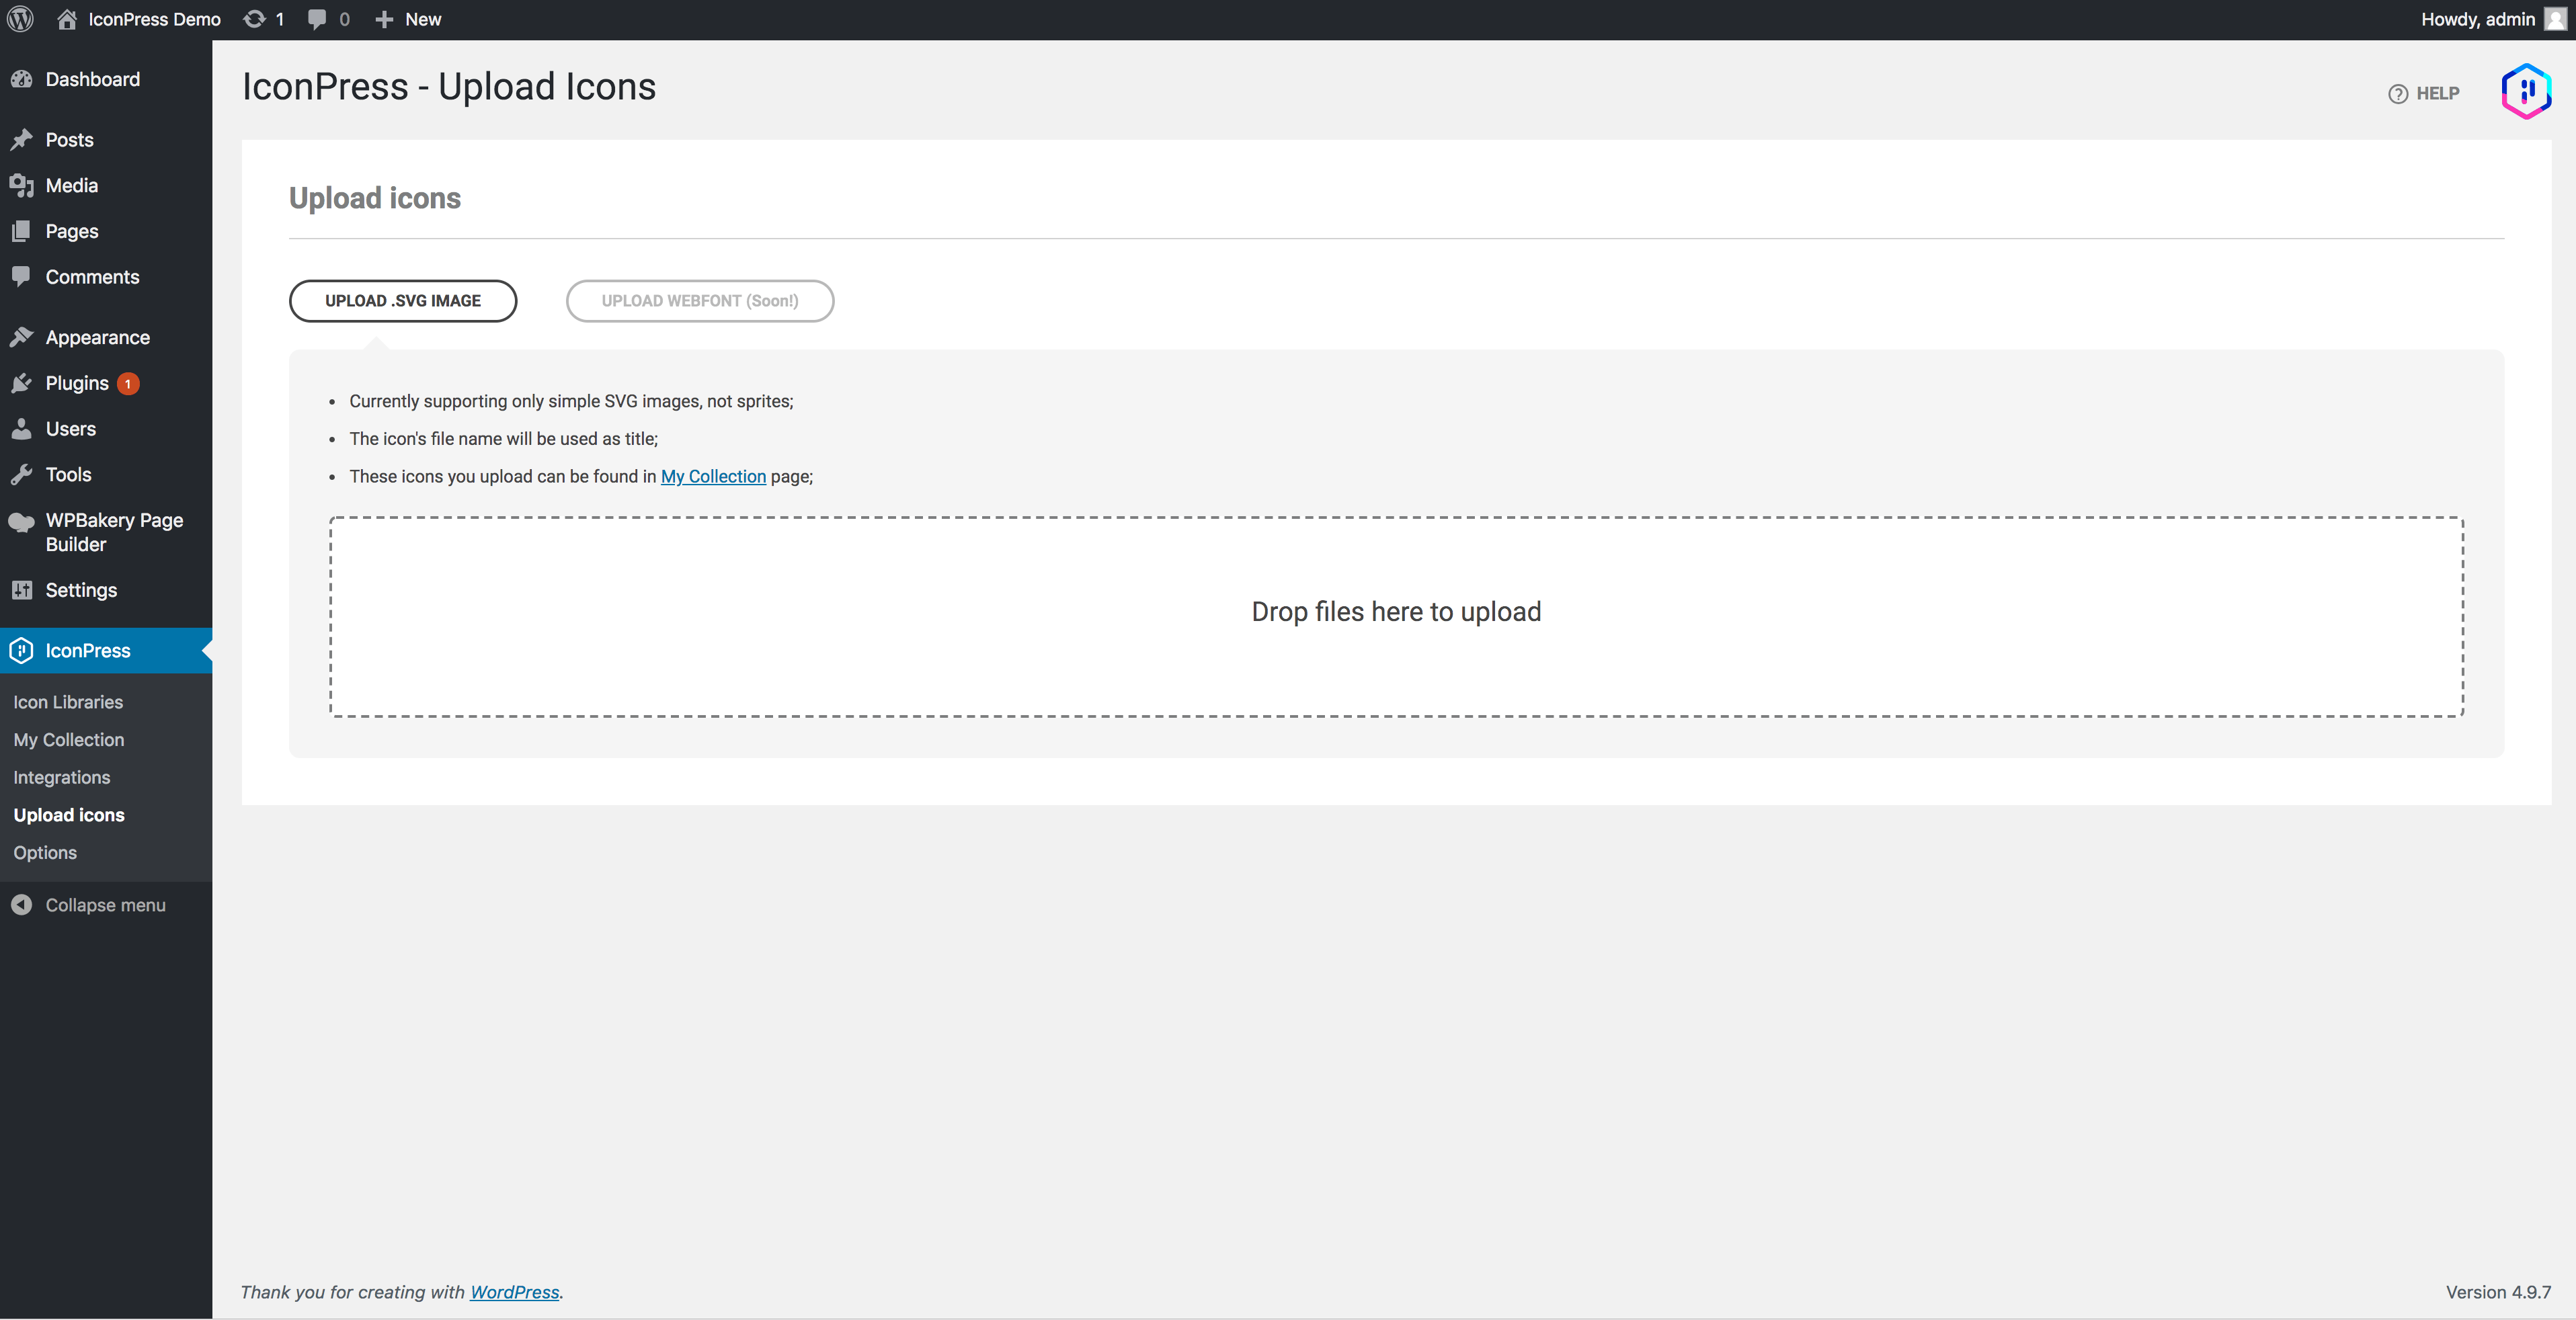Click the WordPress logo icon
The width and height of the screenshot is (2576, 1320).
[20, 19]
